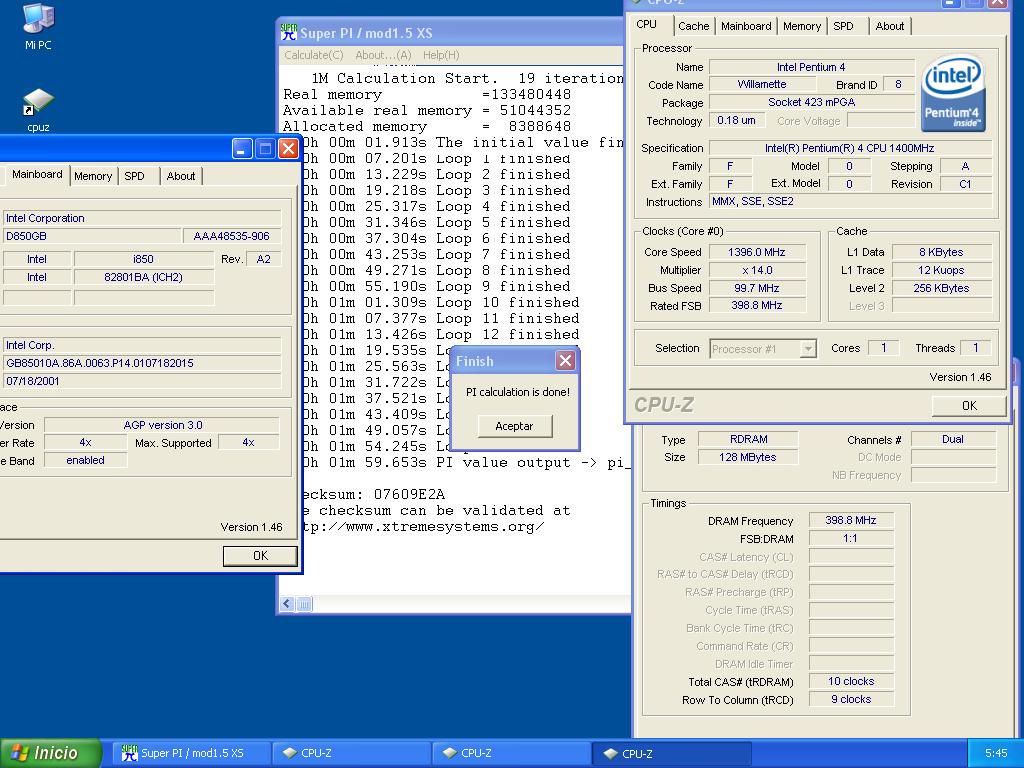The image size is (1024, 768).
Task: Click the 'AAA48535-906' board version field
Action: (x=232, y=236)
